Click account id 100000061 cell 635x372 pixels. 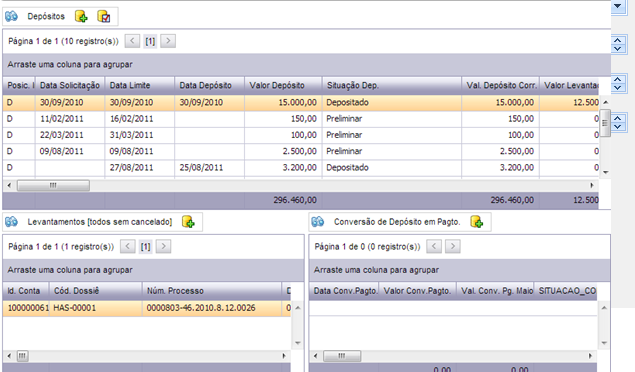tap(26, 308)
